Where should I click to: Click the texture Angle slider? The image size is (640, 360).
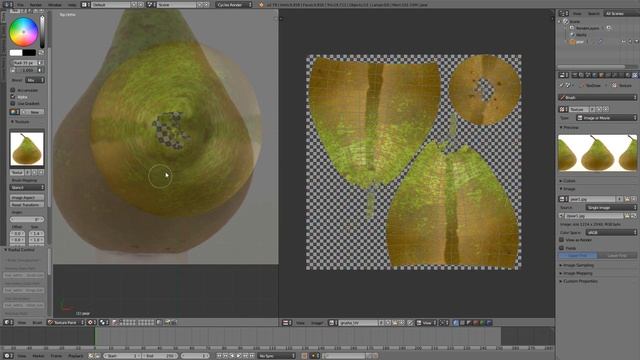point(27,220)
